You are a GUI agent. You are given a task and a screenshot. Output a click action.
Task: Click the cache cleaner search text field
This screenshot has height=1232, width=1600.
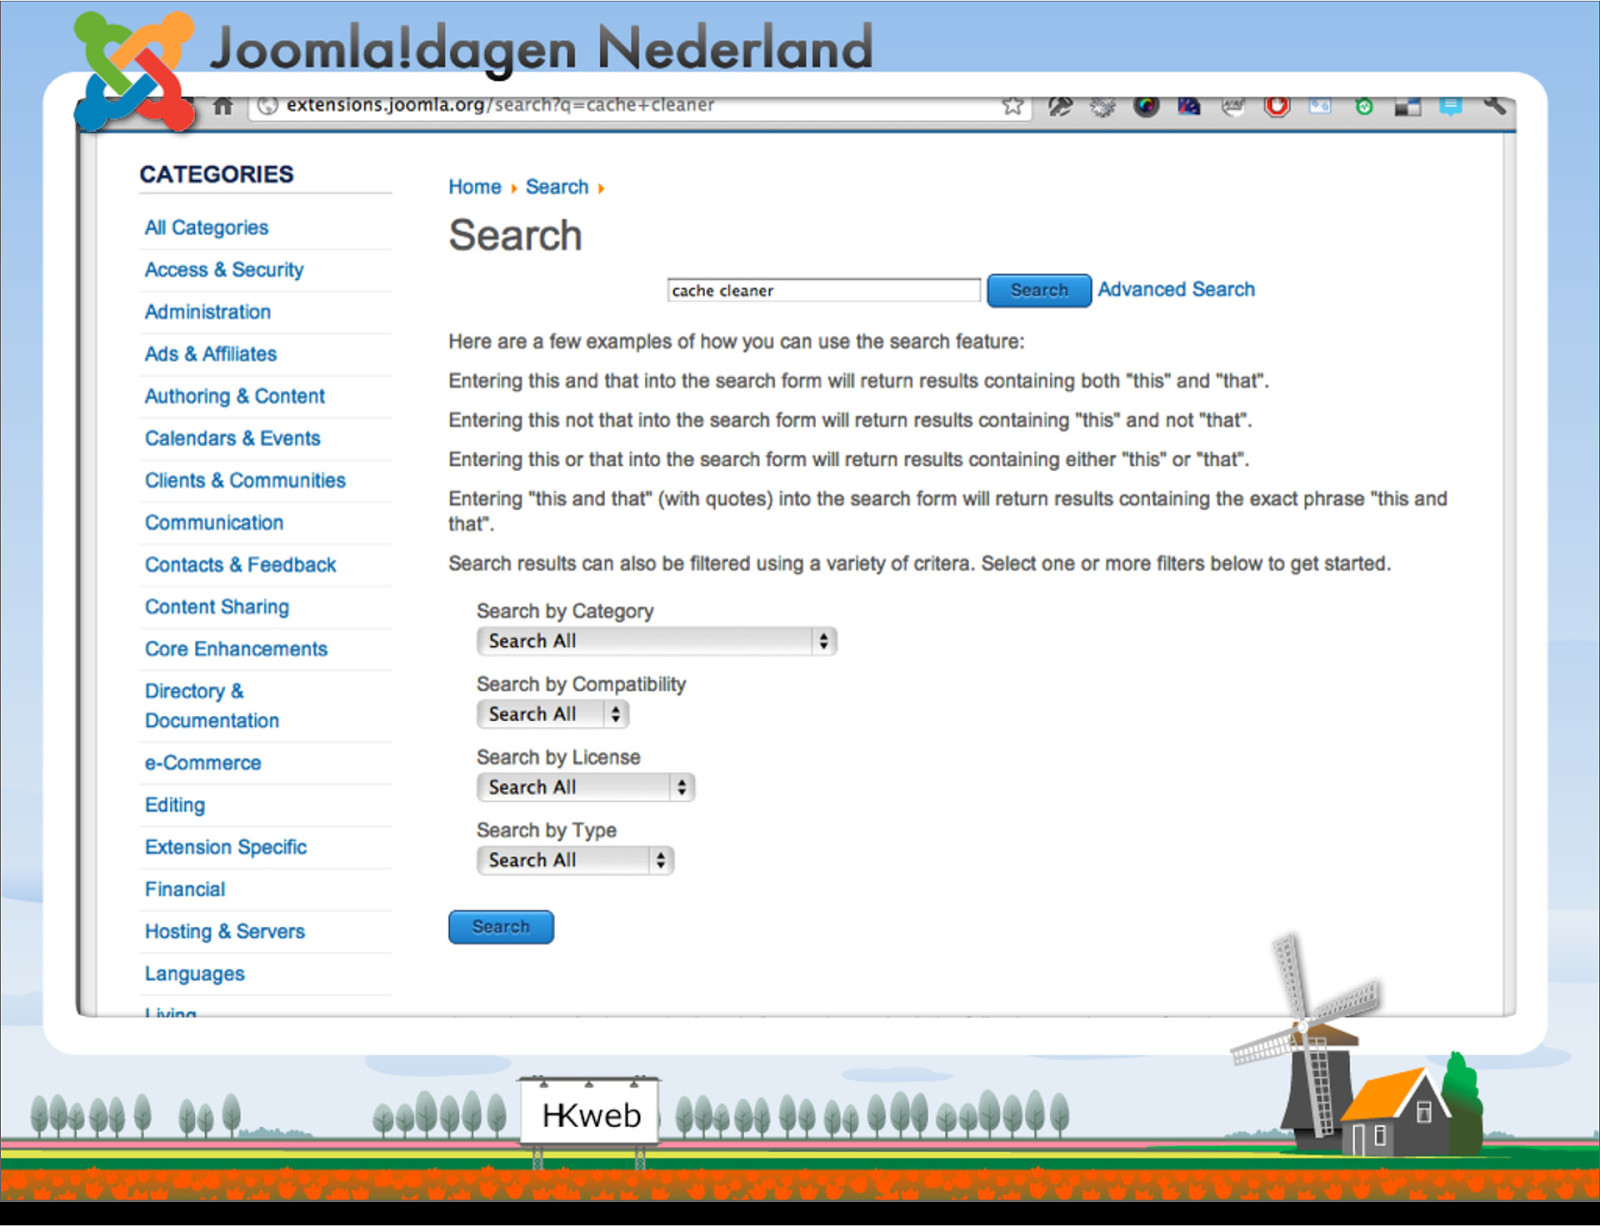[824, 290]
